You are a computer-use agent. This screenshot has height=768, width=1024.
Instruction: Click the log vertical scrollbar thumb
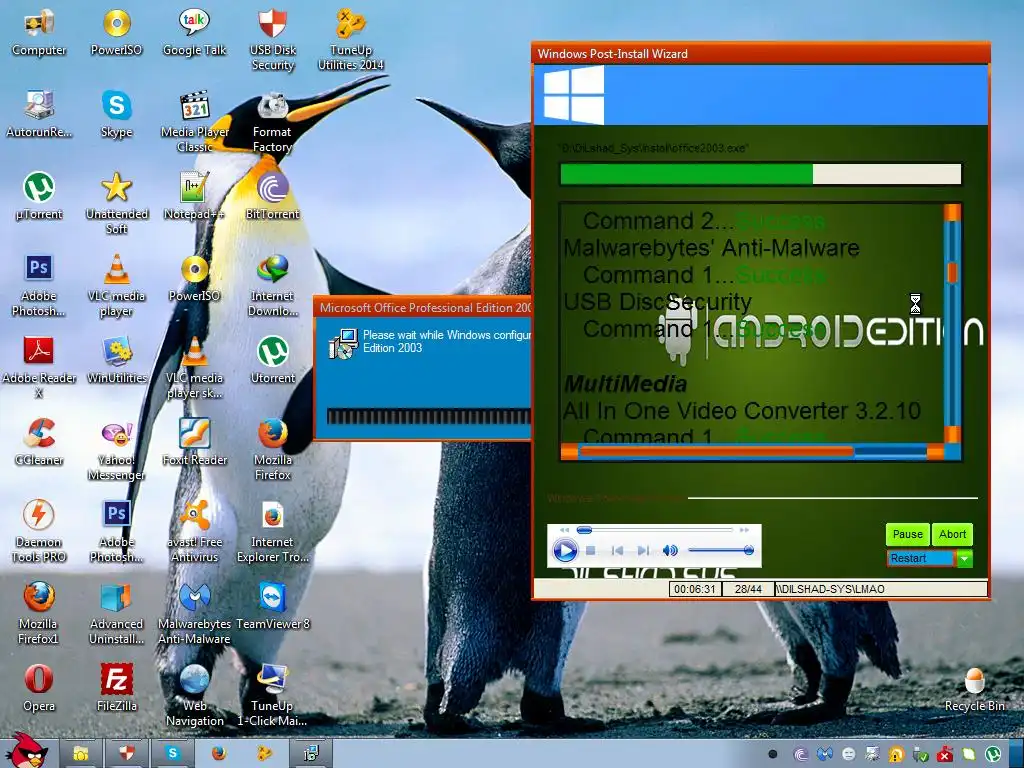click(x=952, y=272)
